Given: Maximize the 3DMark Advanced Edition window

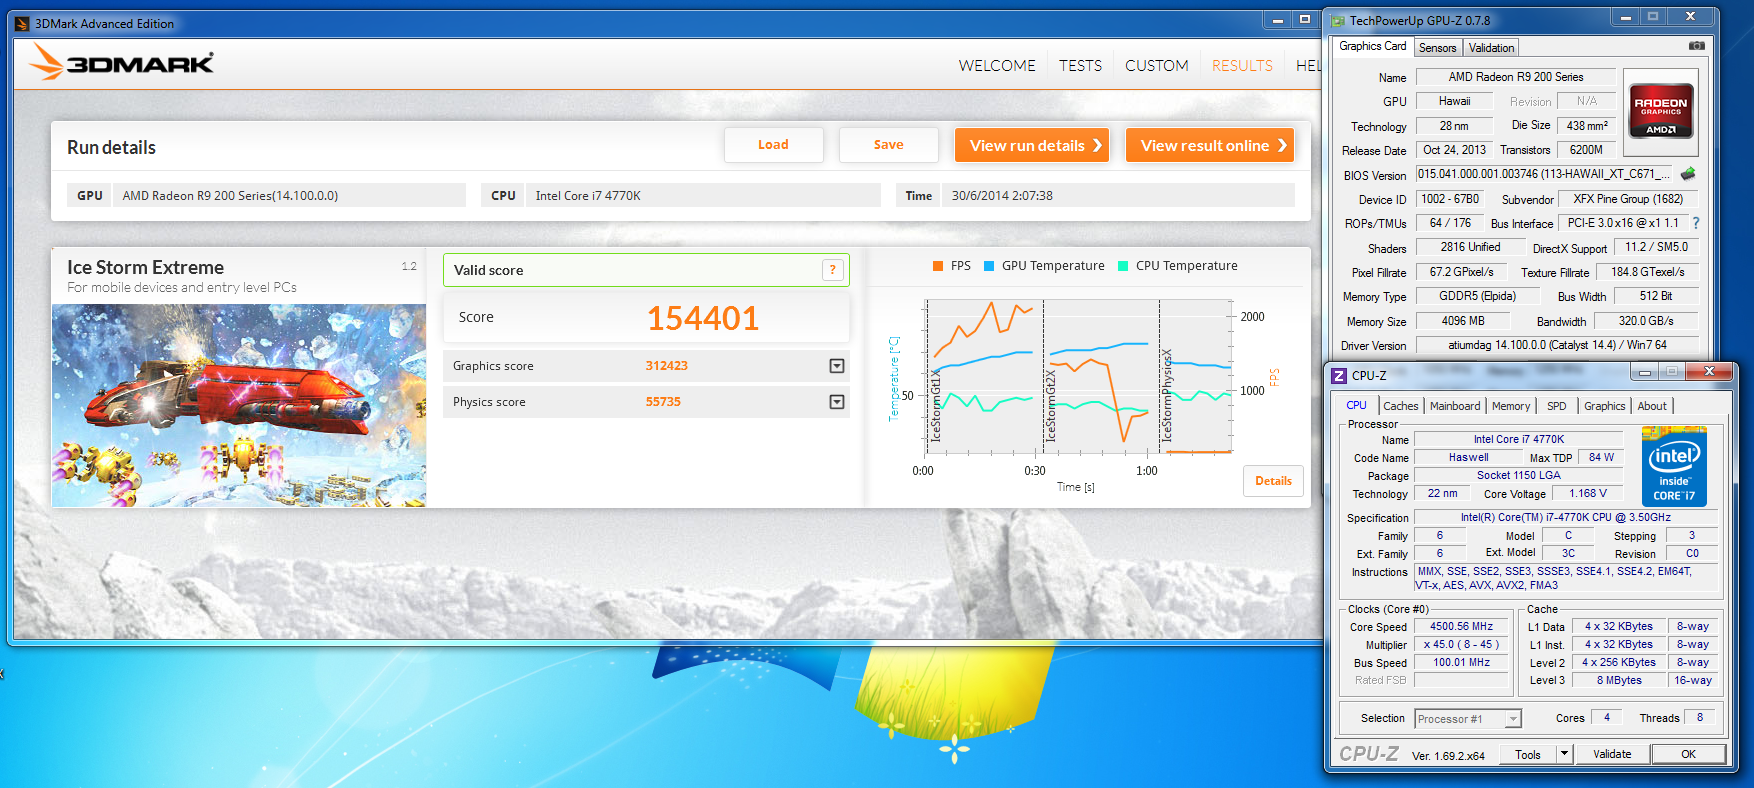Looking at the screenshot, I should (x=1304, y=19).
